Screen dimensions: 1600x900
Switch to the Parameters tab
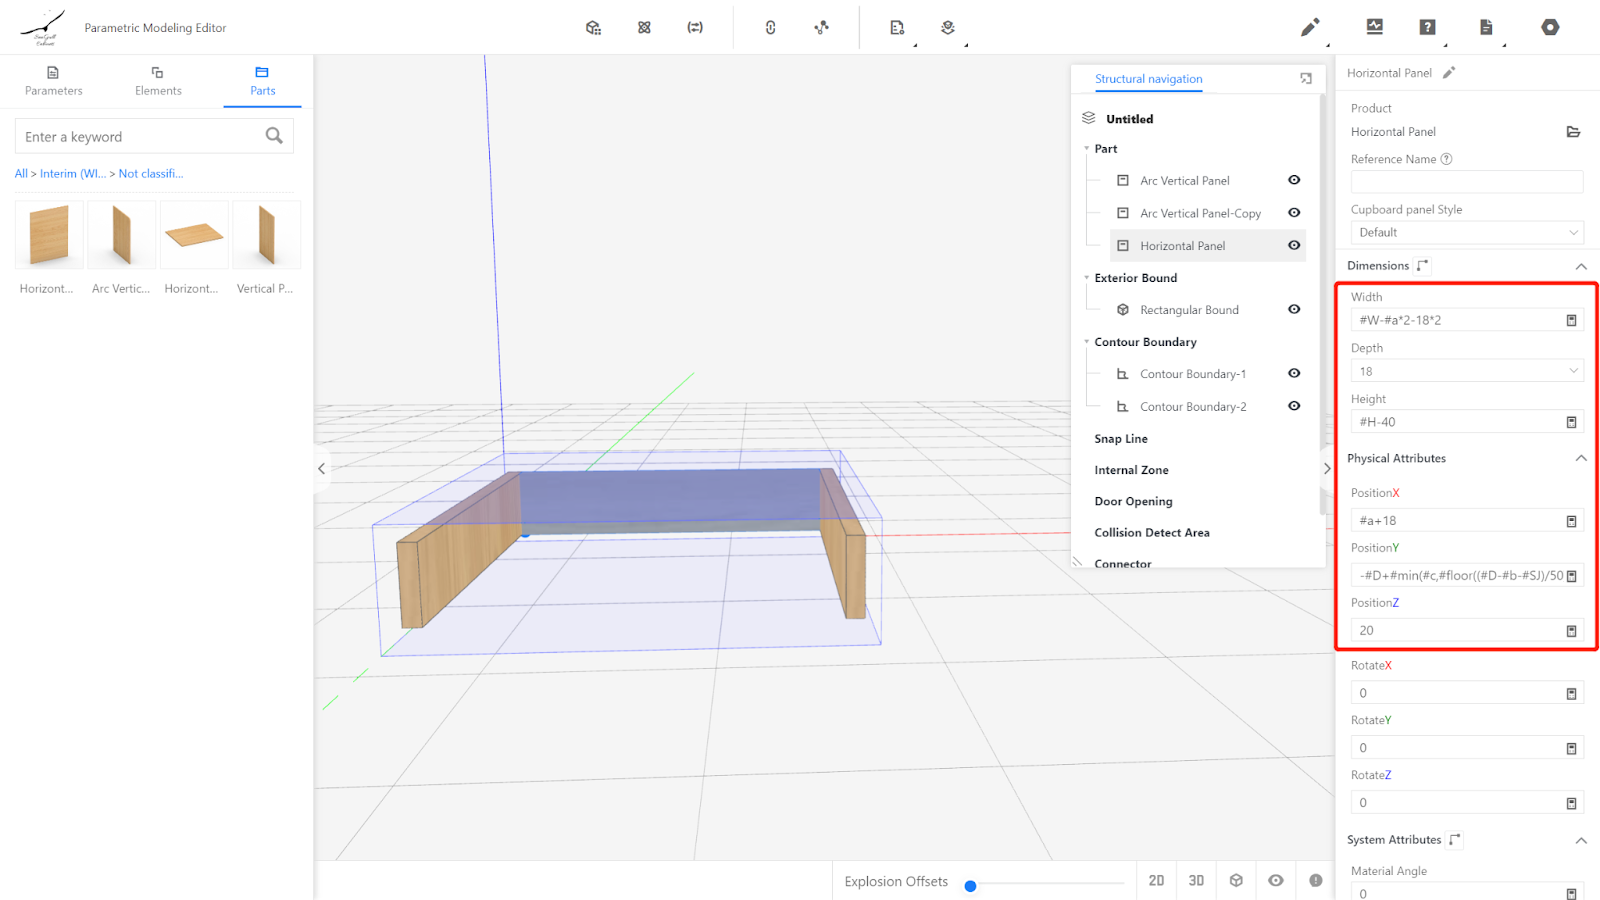click(54, 80)
